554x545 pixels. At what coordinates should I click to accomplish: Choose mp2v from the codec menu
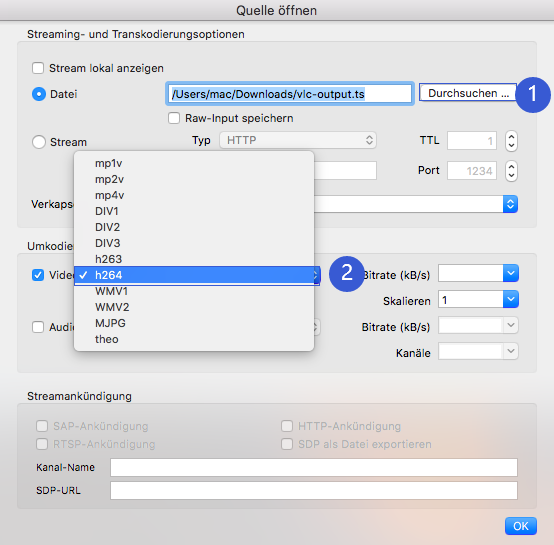coord(194,179)
